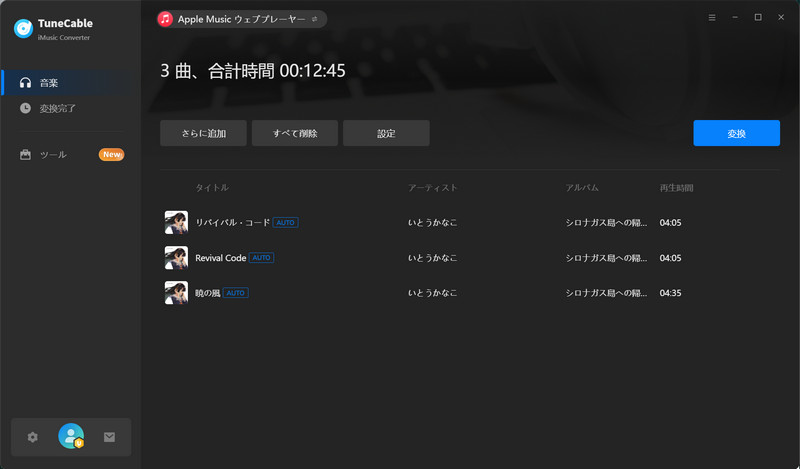Switch source with Apple Music ウェブプレーヤー swap arrows
This screenshot has height=469, width=800.
315,19
